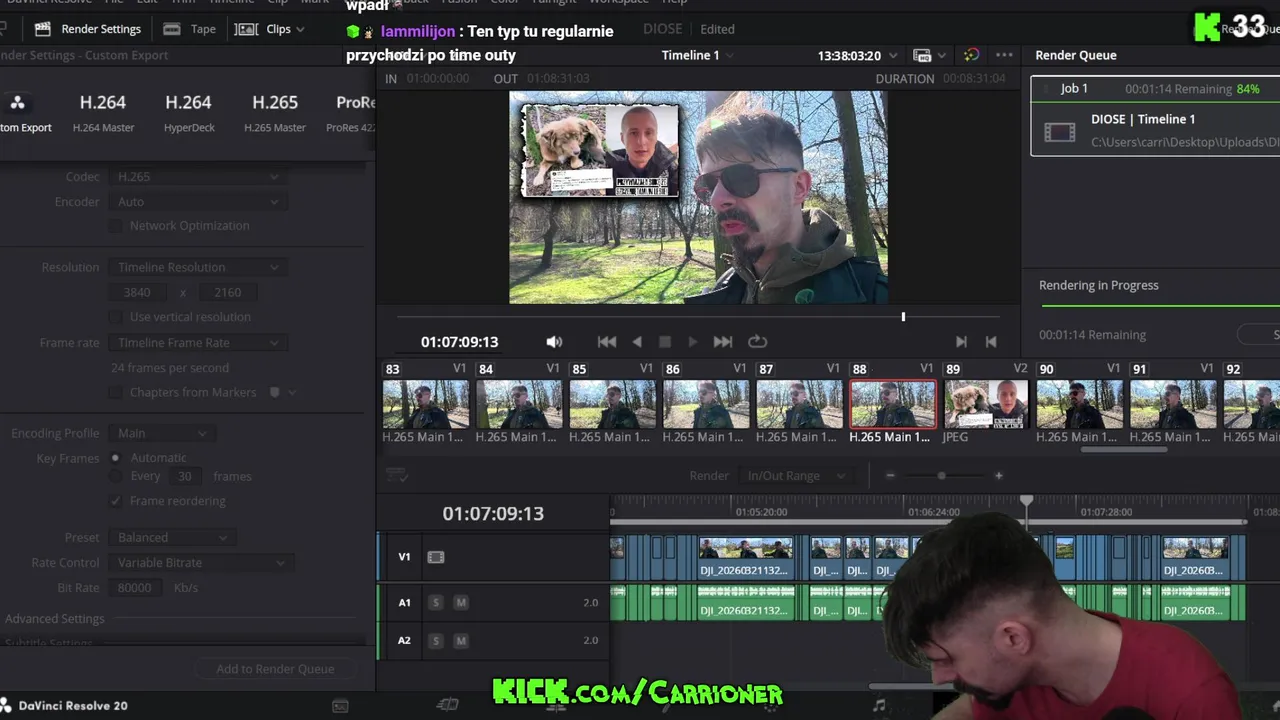
Task: Click the 3840 width input field
Action: (137, 292)
